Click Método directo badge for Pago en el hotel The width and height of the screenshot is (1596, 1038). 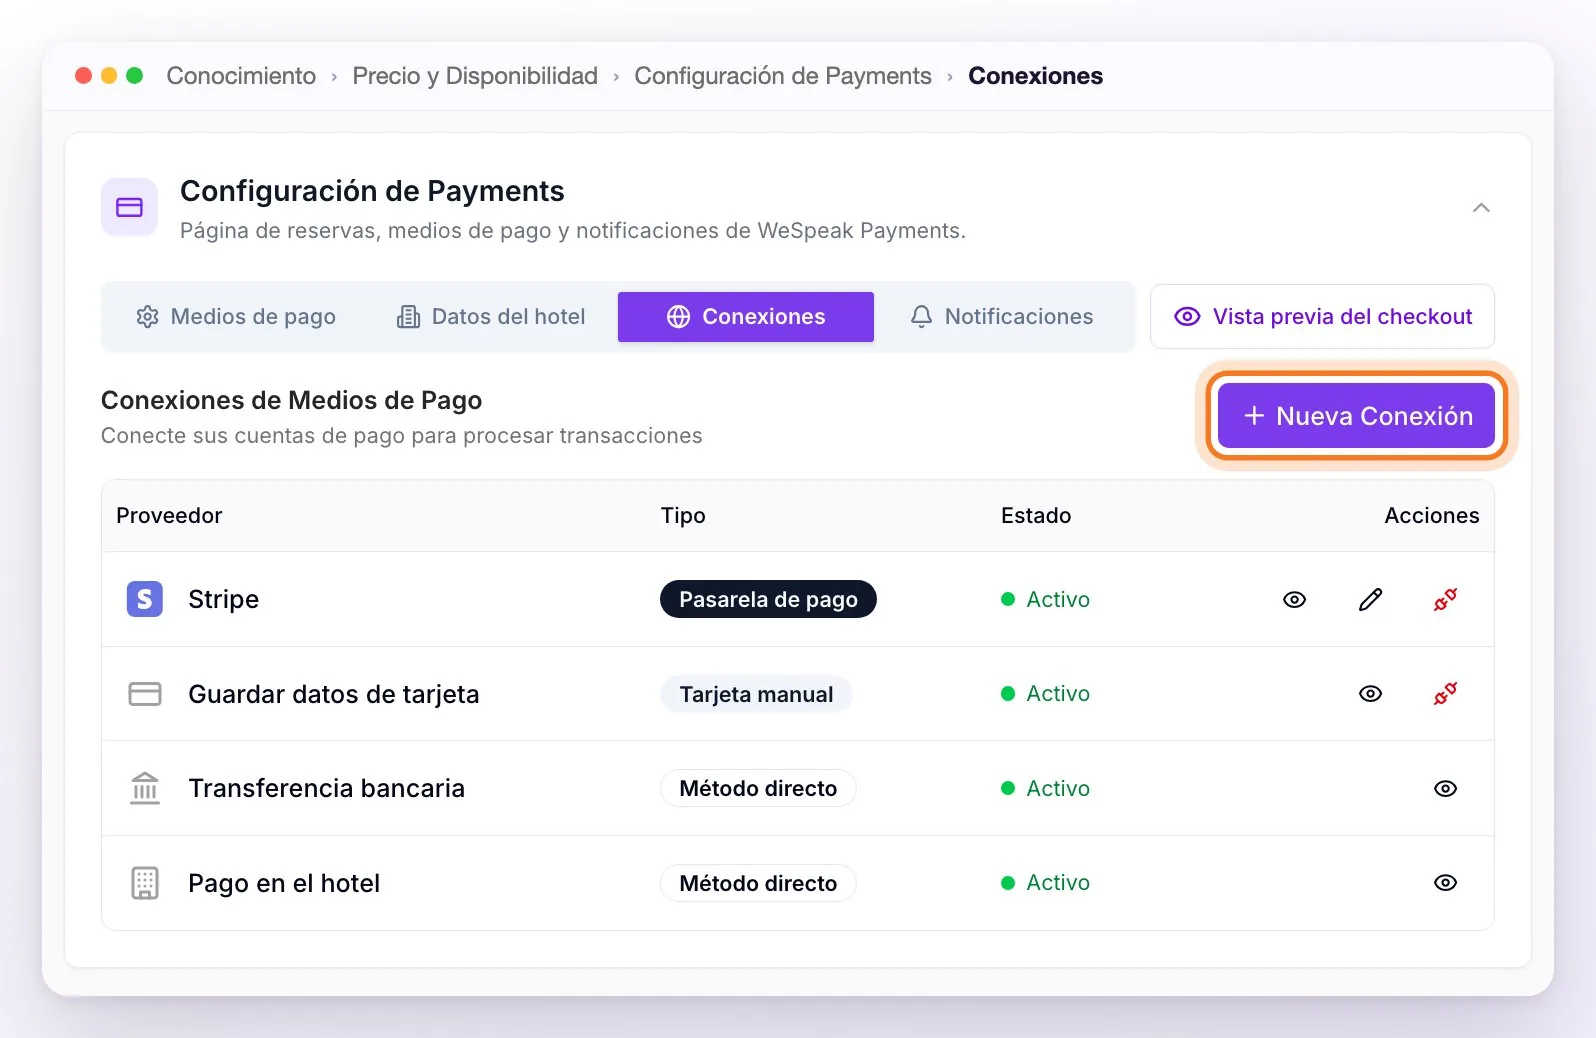pyautogui.click(x=758, y=884)
